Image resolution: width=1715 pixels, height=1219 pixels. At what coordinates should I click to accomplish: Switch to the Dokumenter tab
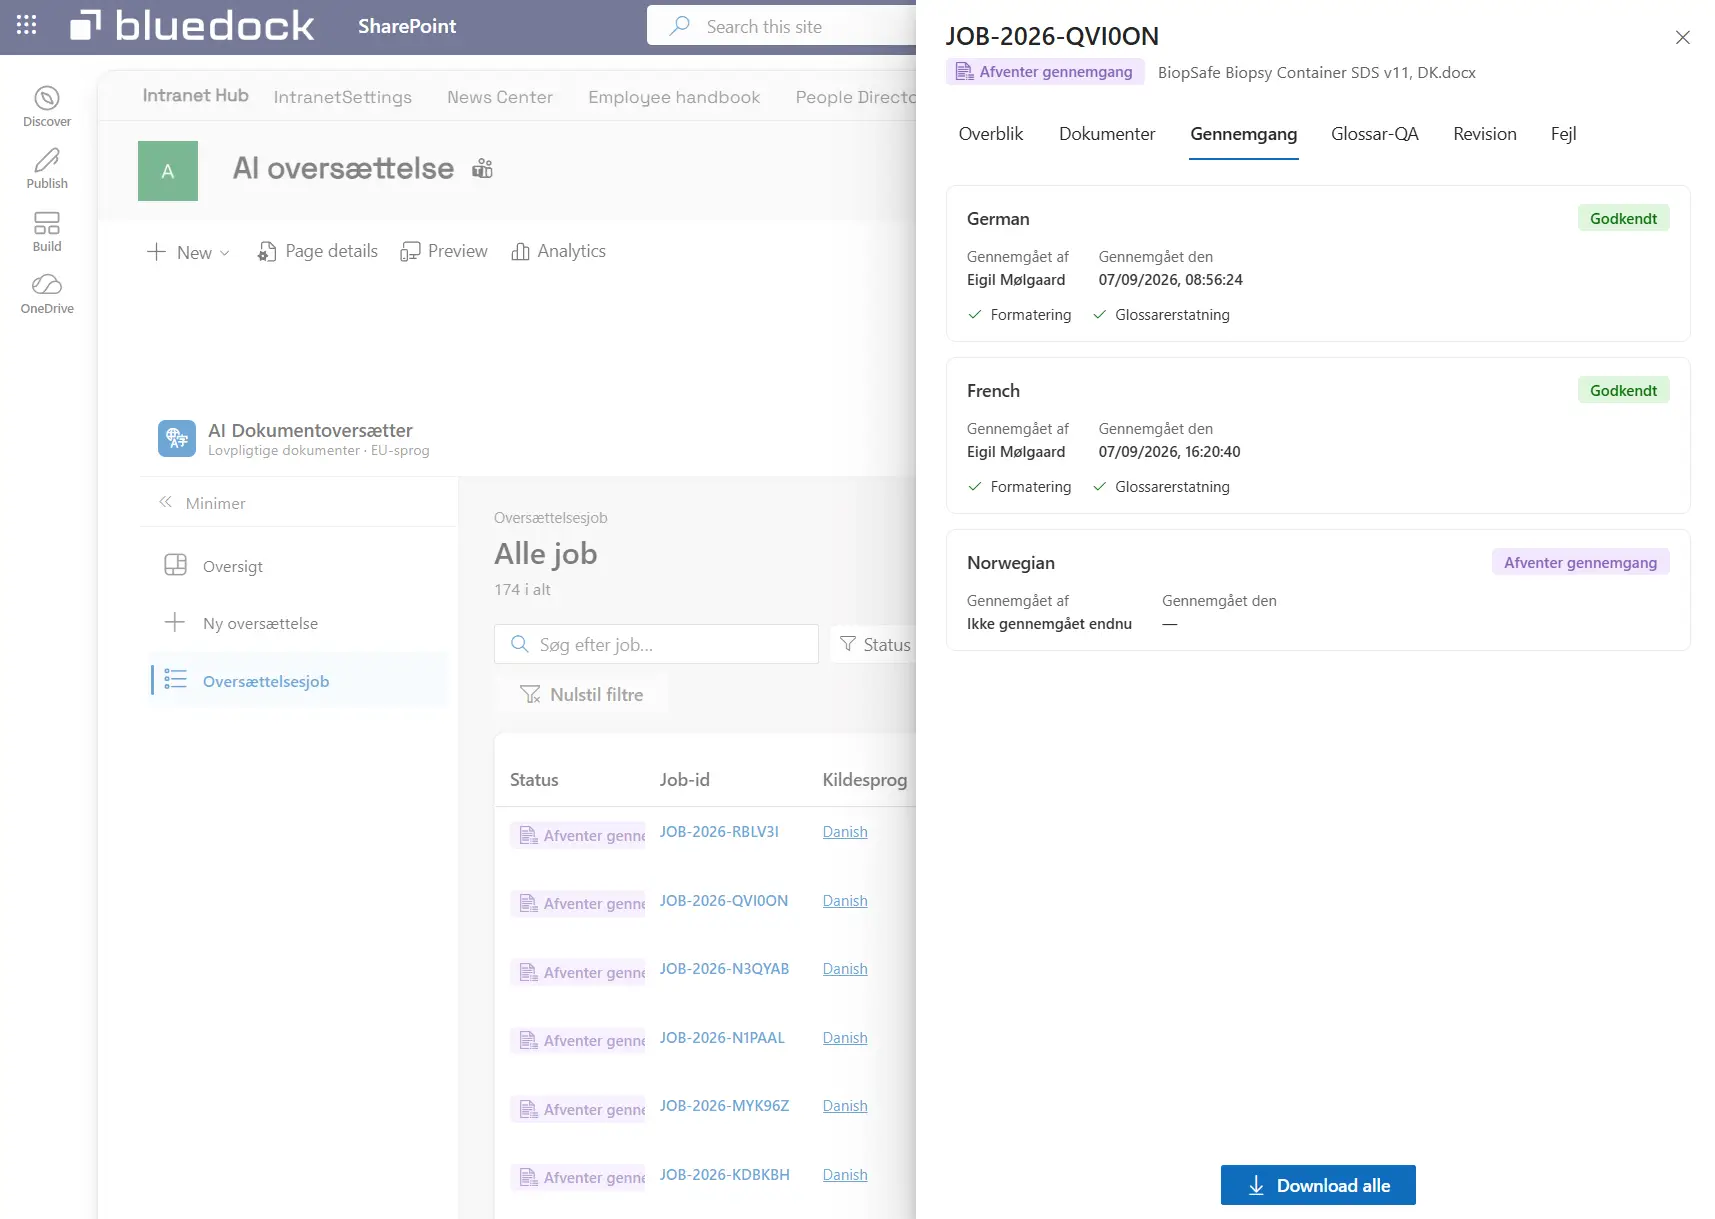click(x=1107, y=134)
